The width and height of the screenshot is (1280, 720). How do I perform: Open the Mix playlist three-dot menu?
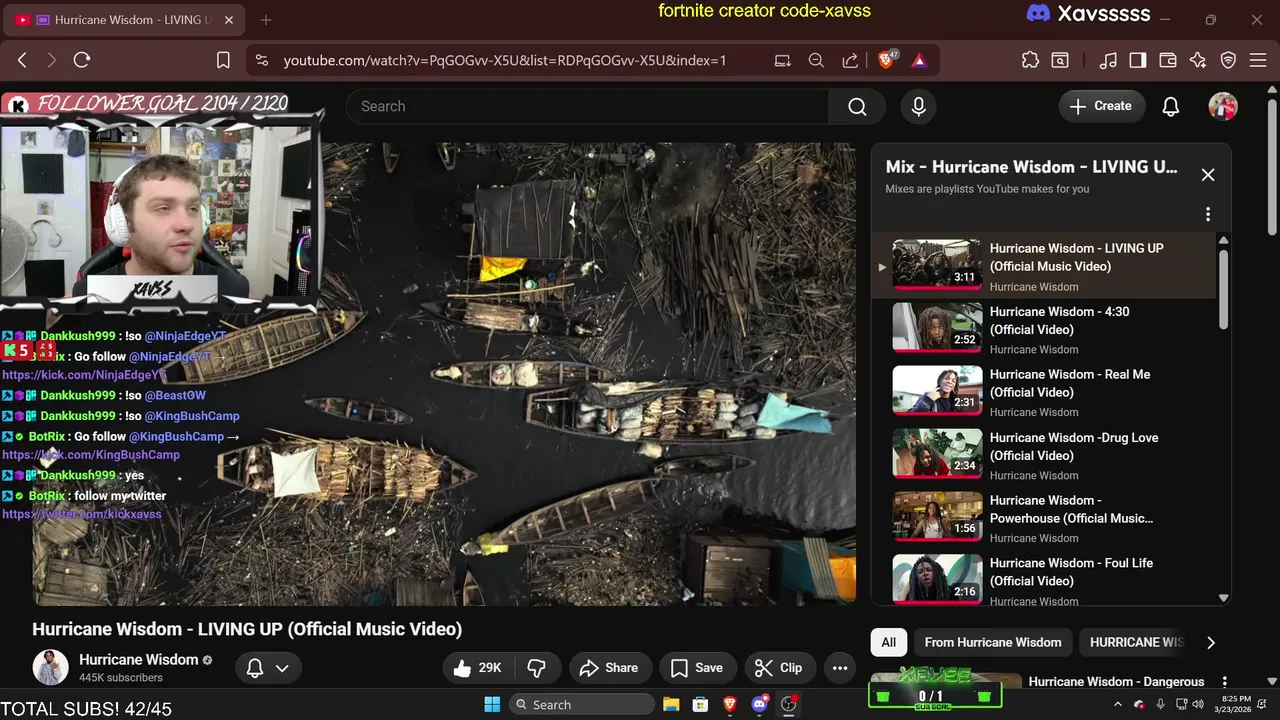pos(1208,214)
